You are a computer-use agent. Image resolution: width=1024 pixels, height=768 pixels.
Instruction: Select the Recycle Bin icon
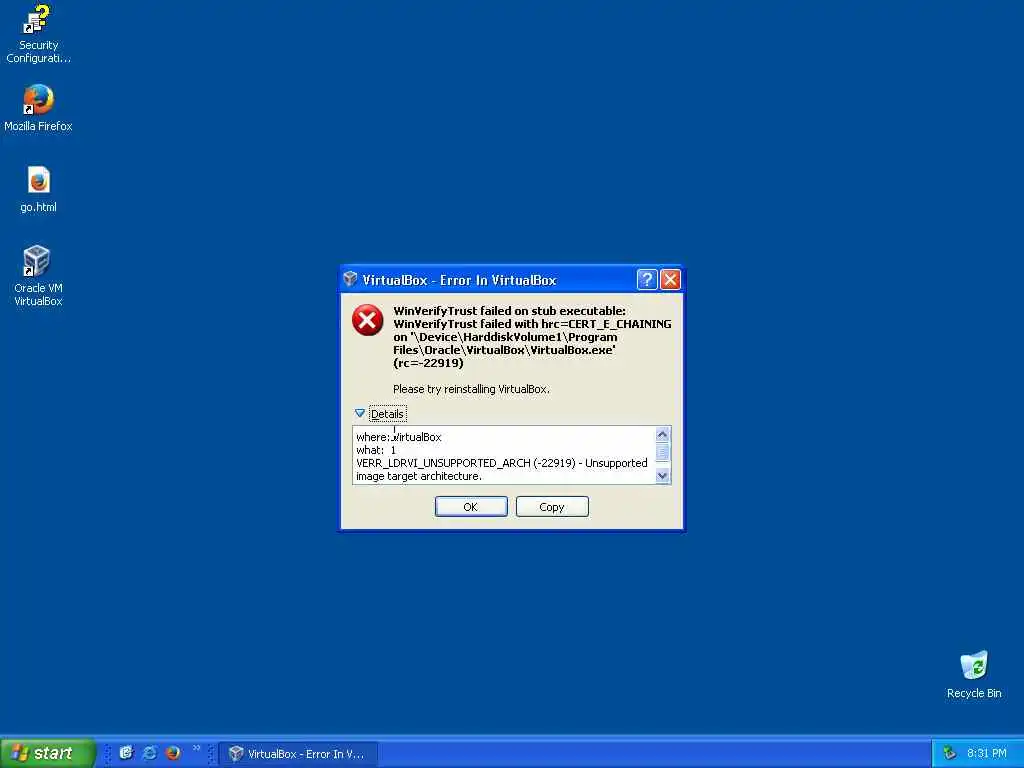pyautogui.click(x=974, y=675)
